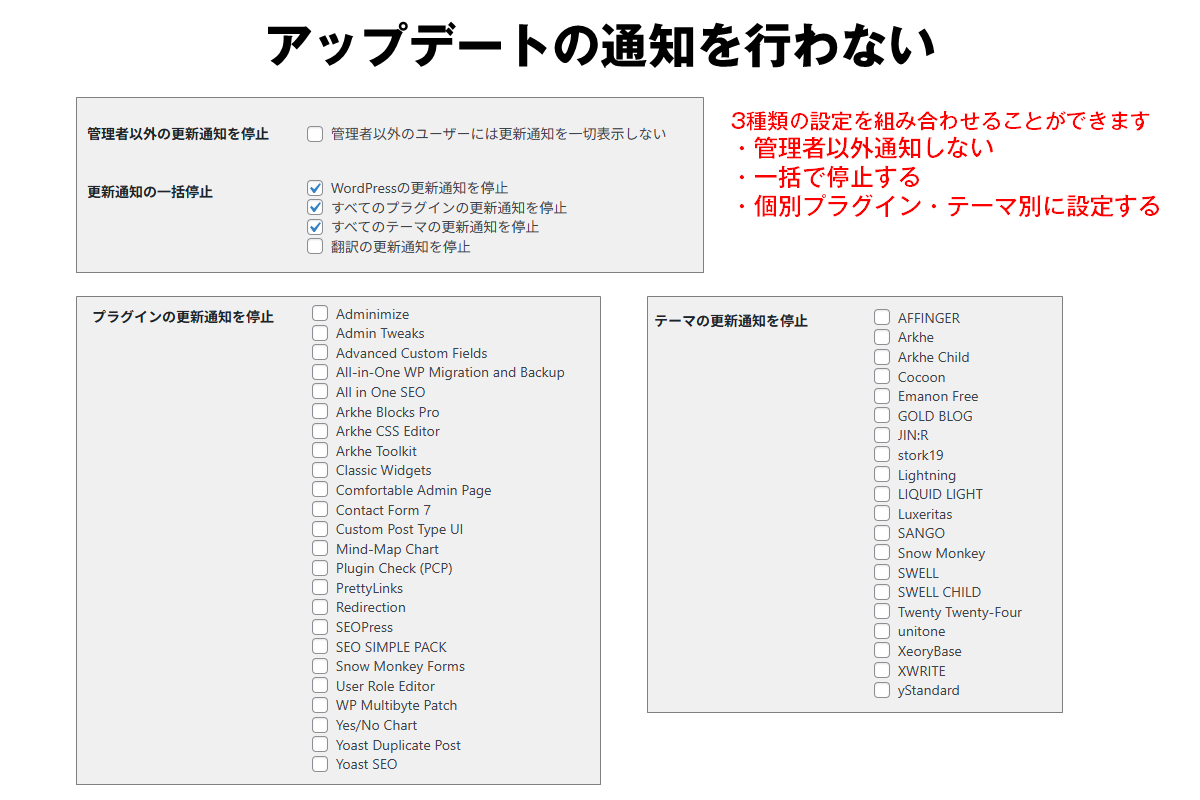This screenshot has width=1200, height=800.
Task: Select User Role Editor checkbox
Action: pos(320,686)
